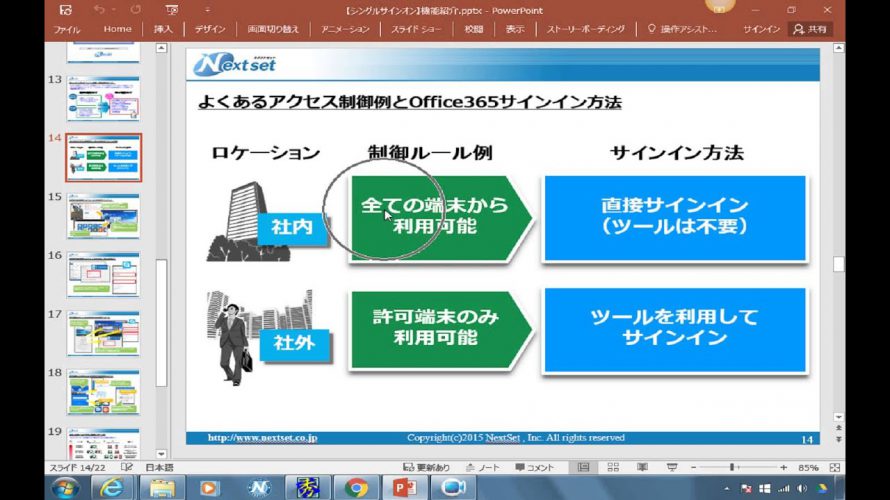Select the 全ての端末から利用可能 green arrow shape
Screen dimensions: 890x500
pos(441,217)
